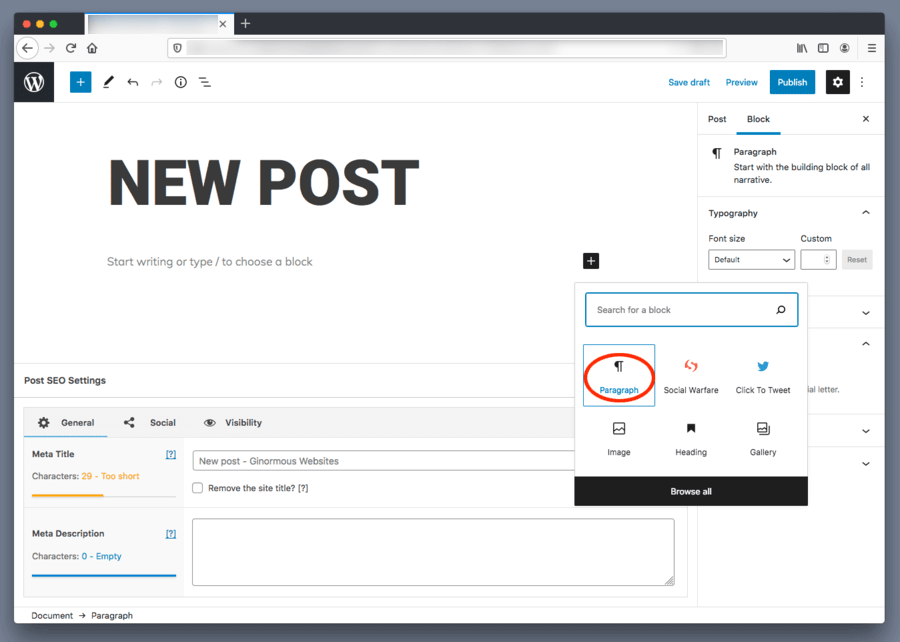Viewport: 900px width, 642px height.
Task: Click the NEW POST title
Action: pos(264,182)
